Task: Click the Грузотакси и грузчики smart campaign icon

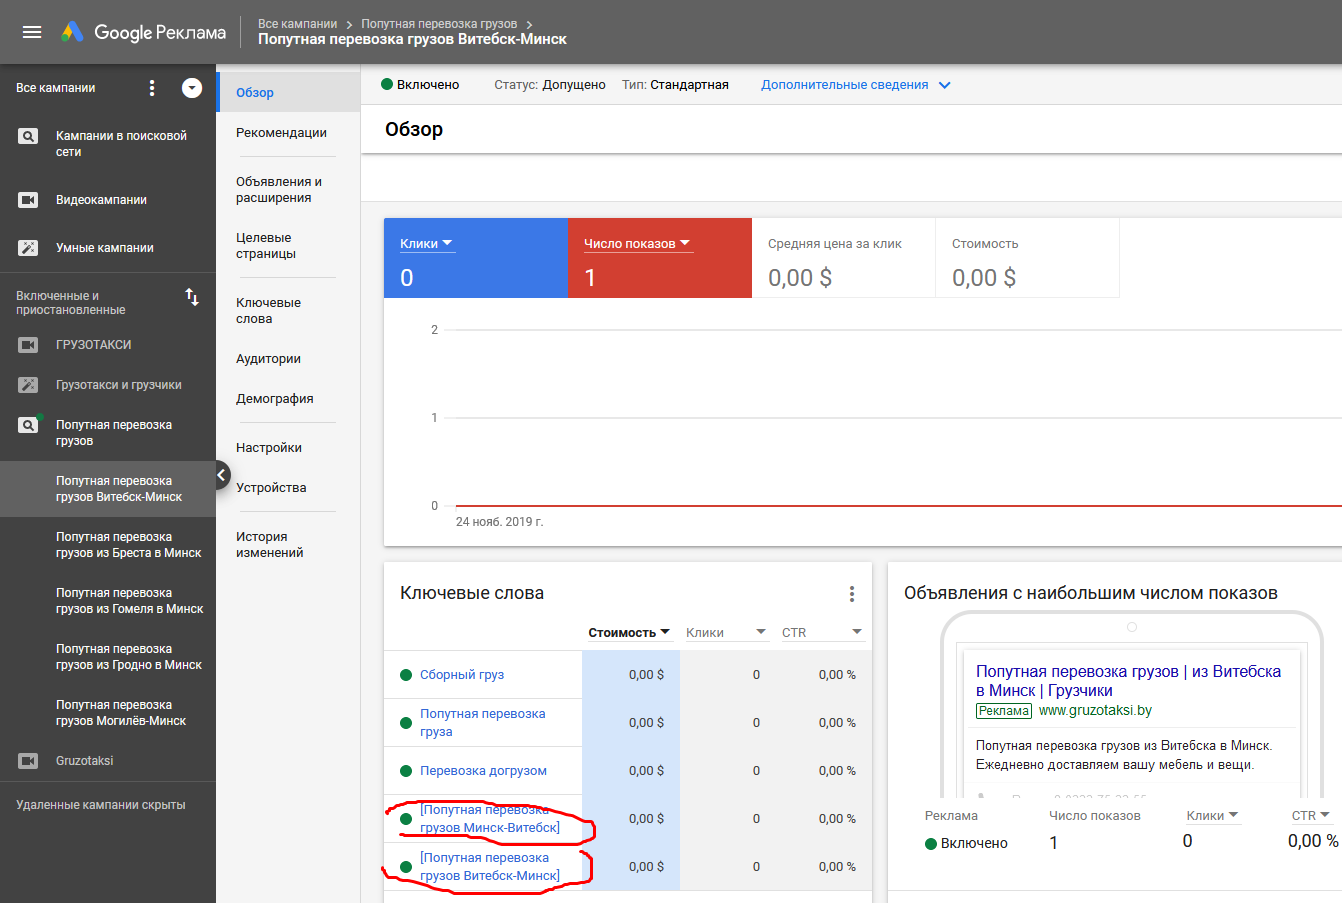Action: (x=29, y=385)
